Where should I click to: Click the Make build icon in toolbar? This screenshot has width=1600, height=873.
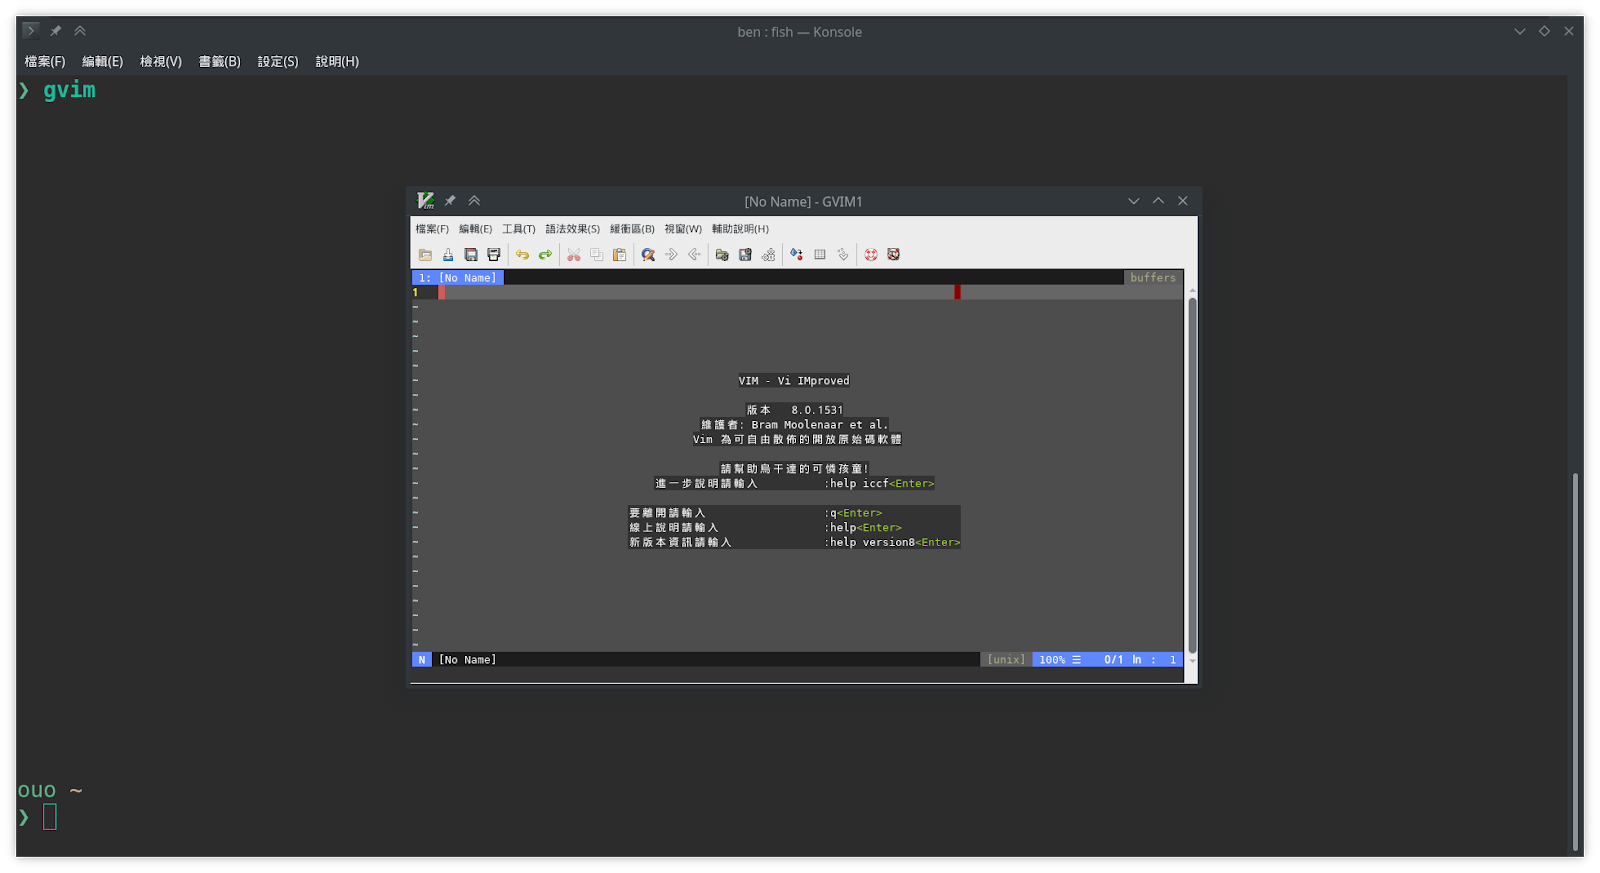(x=797, y=255)
